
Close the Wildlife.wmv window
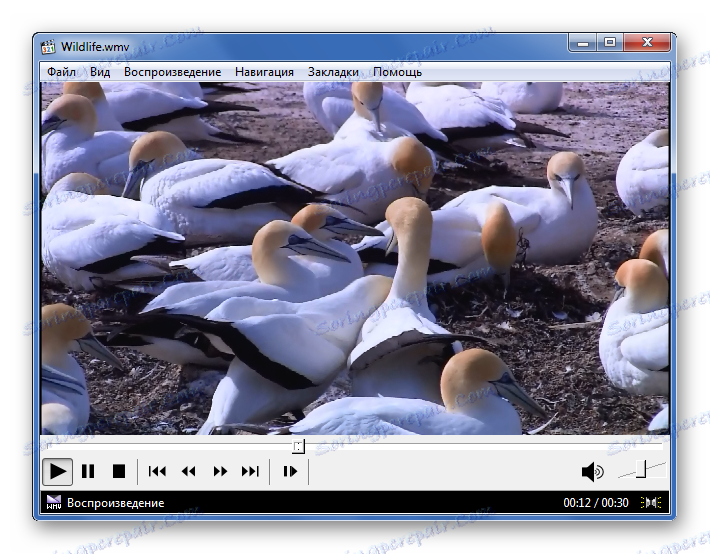click(x=647, y=43)
